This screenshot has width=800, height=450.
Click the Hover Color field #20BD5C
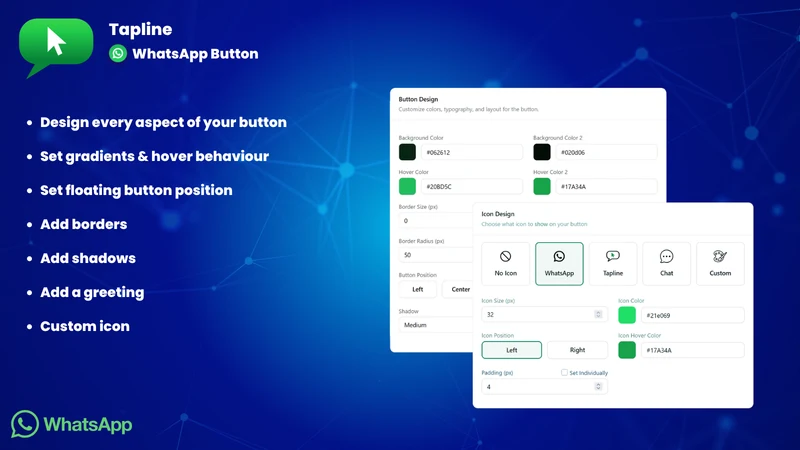(x=472, y=186)
